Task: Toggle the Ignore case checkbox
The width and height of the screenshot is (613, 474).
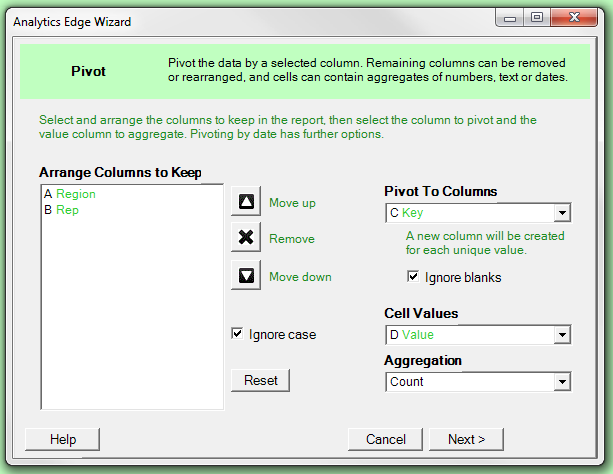Action: [237, 334]
